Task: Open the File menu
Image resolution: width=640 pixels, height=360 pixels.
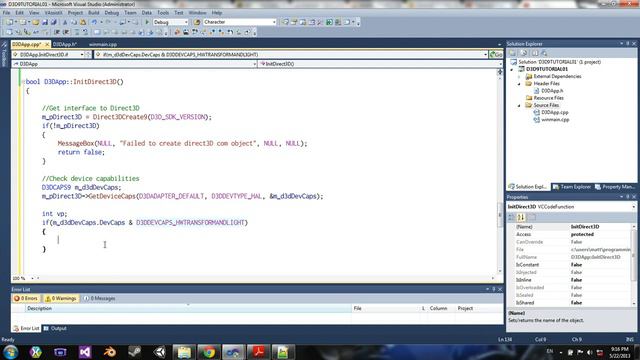Action: [x=7, y=13]
